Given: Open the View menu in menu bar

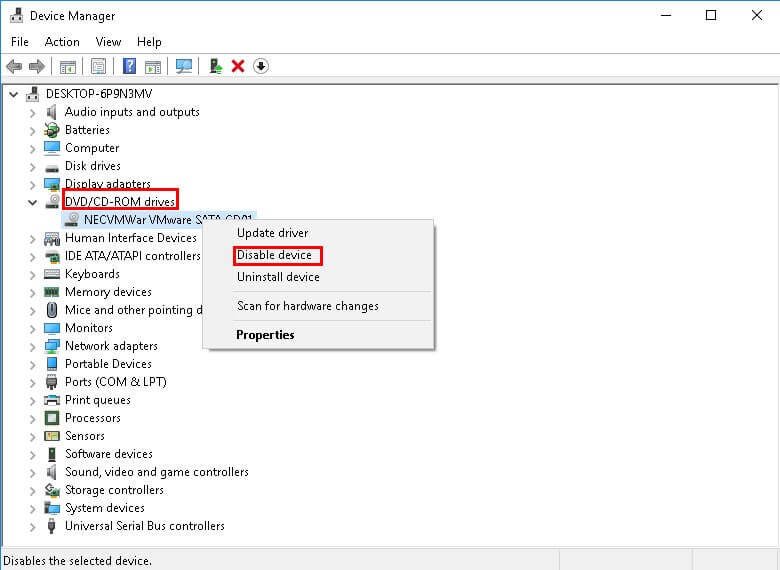Looking at the screenshot, I should click(x=108, y=42).
